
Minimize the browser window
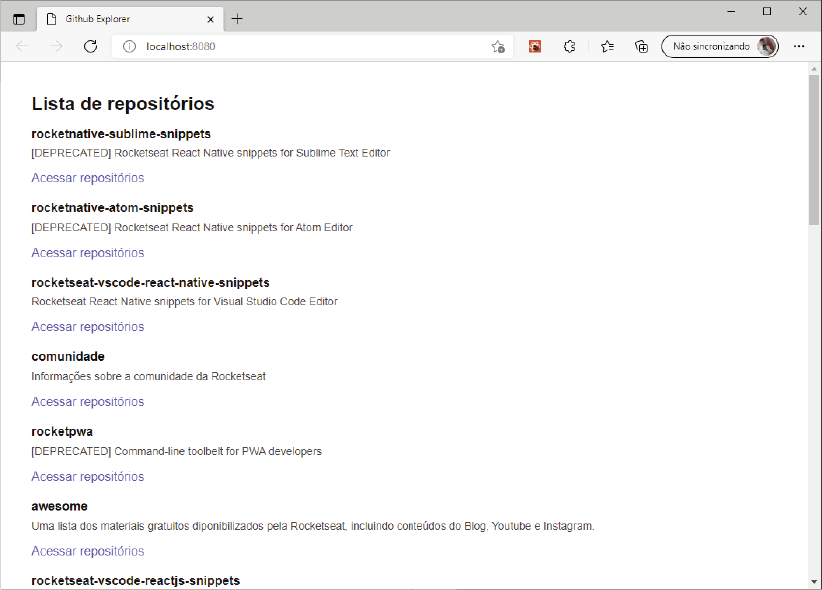731,11
